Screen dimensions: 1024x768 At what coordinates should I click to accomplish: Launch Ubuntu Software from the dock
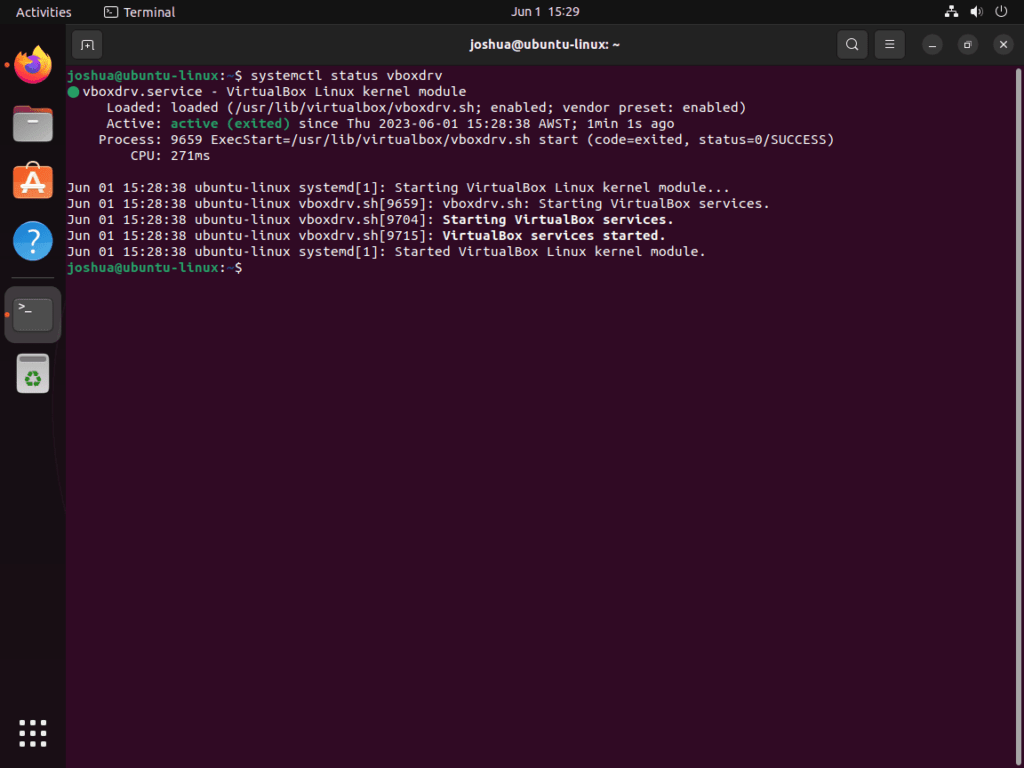pyautogui.click(x=32, y=183)
